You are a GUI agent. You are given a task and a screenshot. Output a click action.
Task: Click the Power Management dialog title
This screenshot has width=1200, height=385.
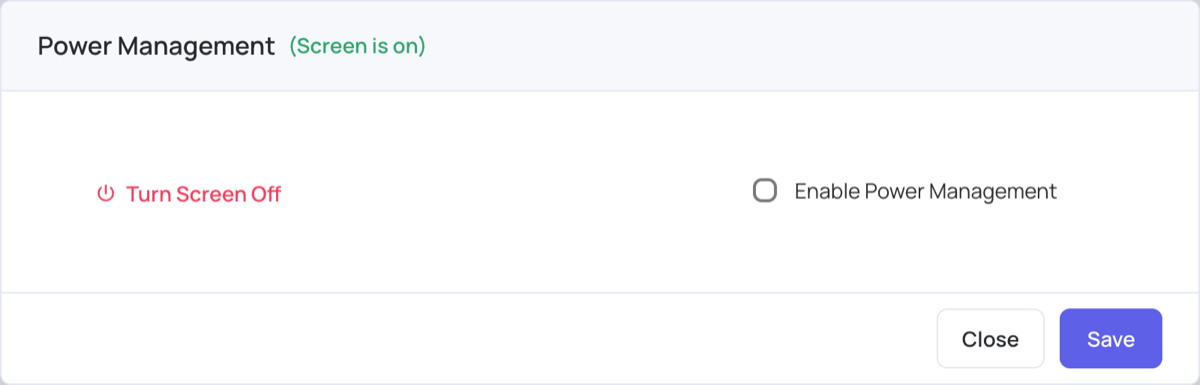pos(156,46)
